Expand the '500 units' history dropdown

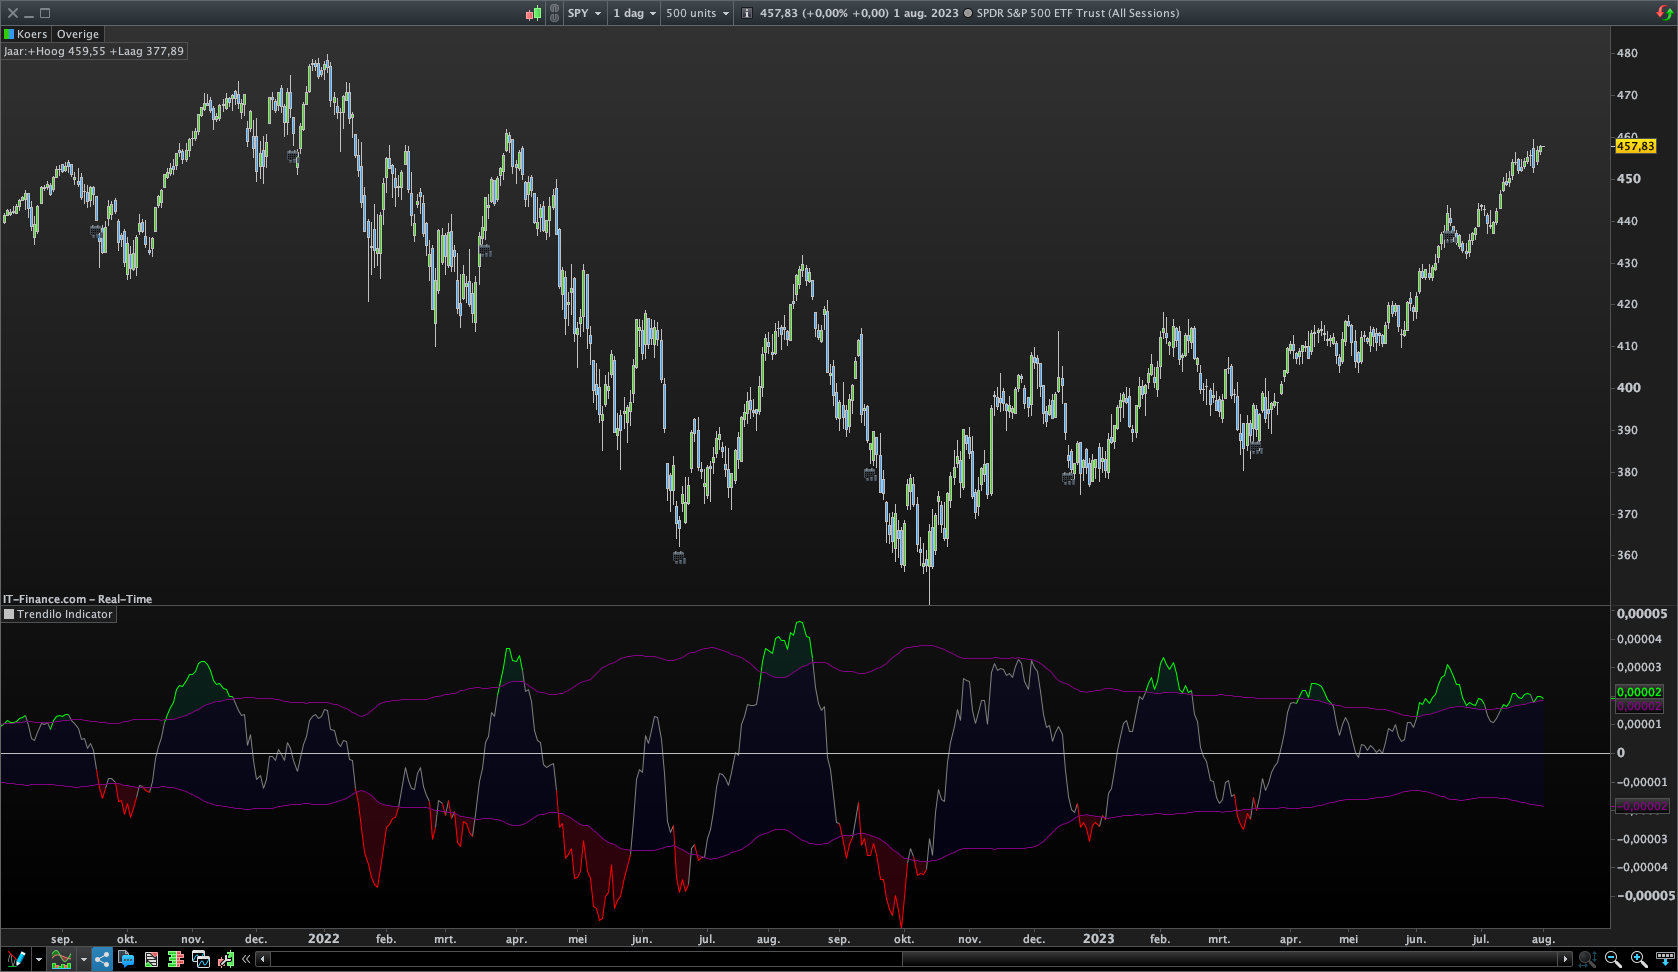[x=697, y=13]
